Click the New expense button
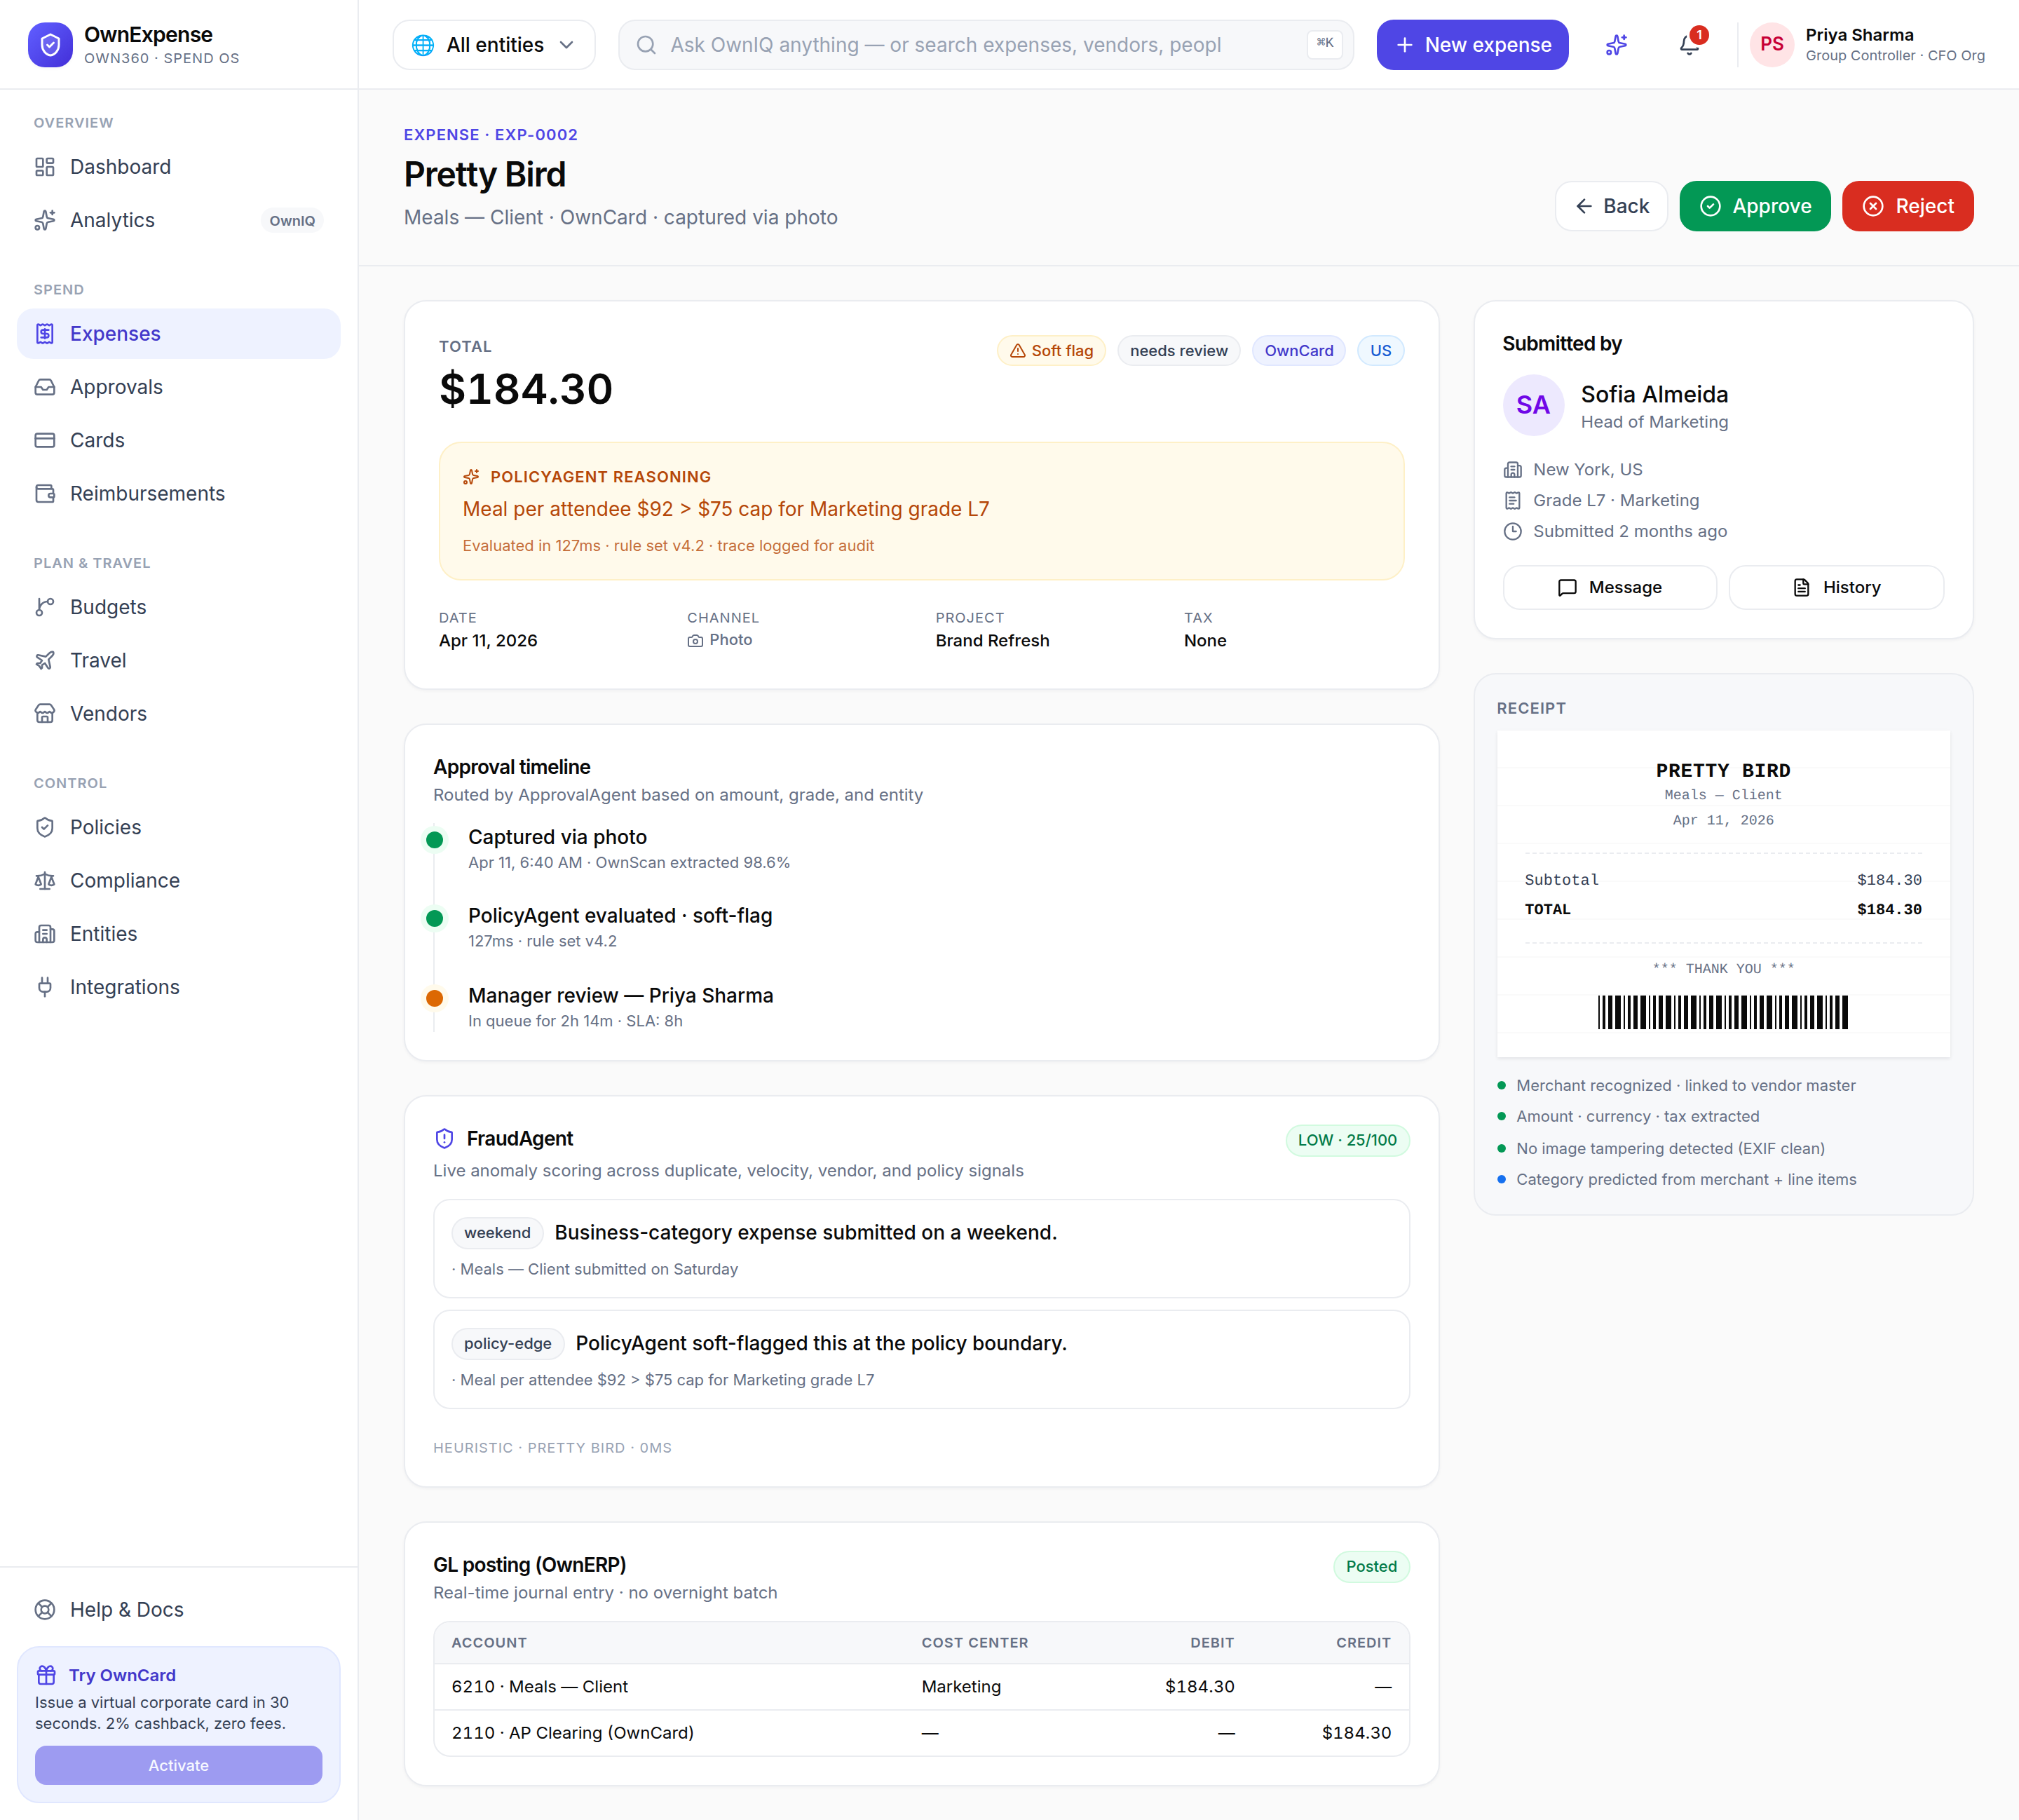Image resolution: width=2019 pixels, height=1820 pixels. click(1472, 45)
